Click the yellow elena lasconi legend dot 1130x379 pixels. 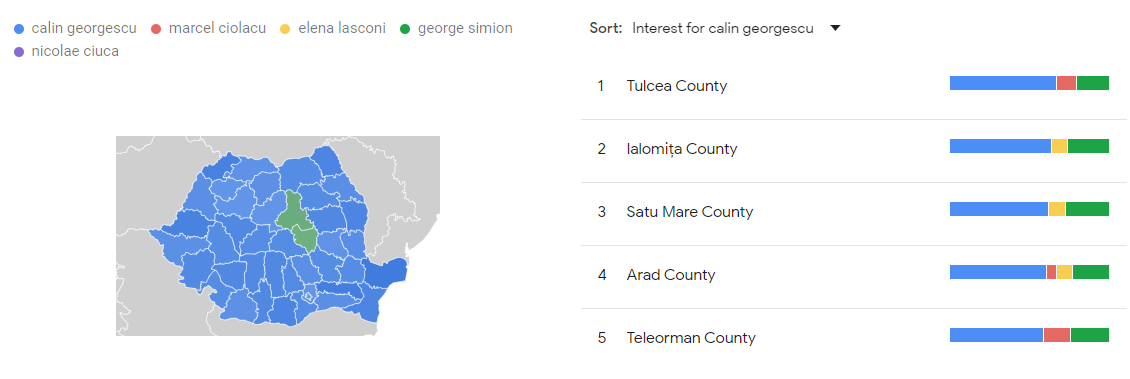tap(285, 29)
